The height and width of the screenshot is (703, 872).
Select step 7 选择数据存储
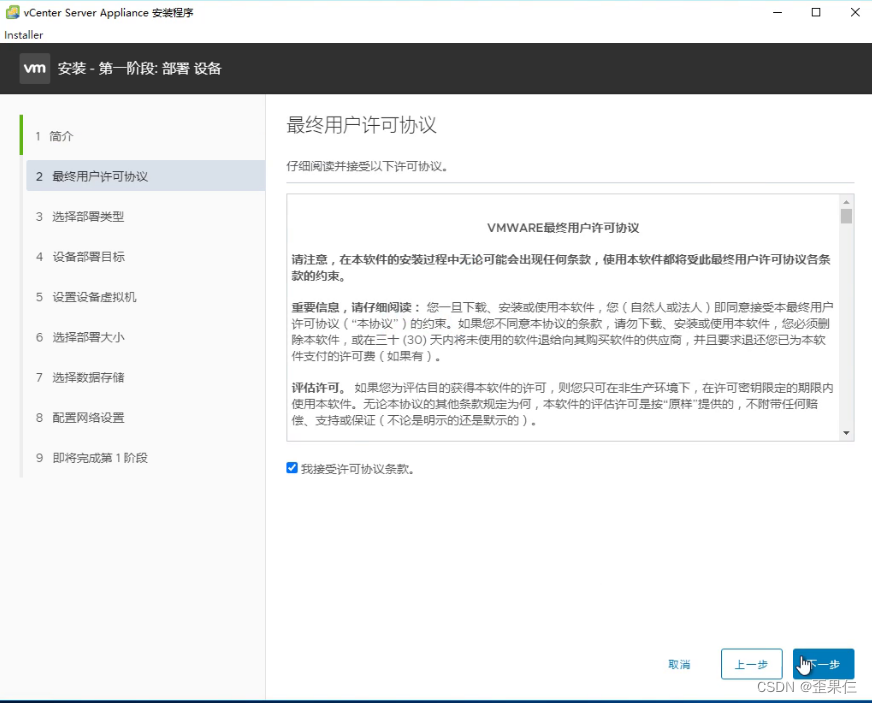pos(80,377)
